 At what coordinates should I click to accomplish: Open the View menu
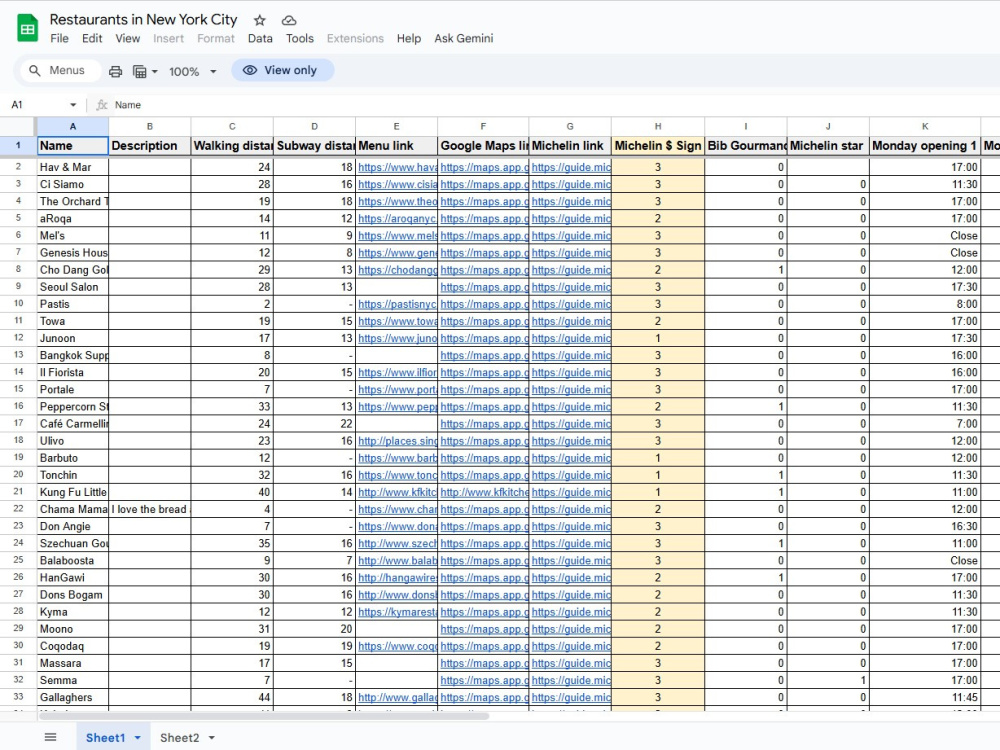(128, 38)
